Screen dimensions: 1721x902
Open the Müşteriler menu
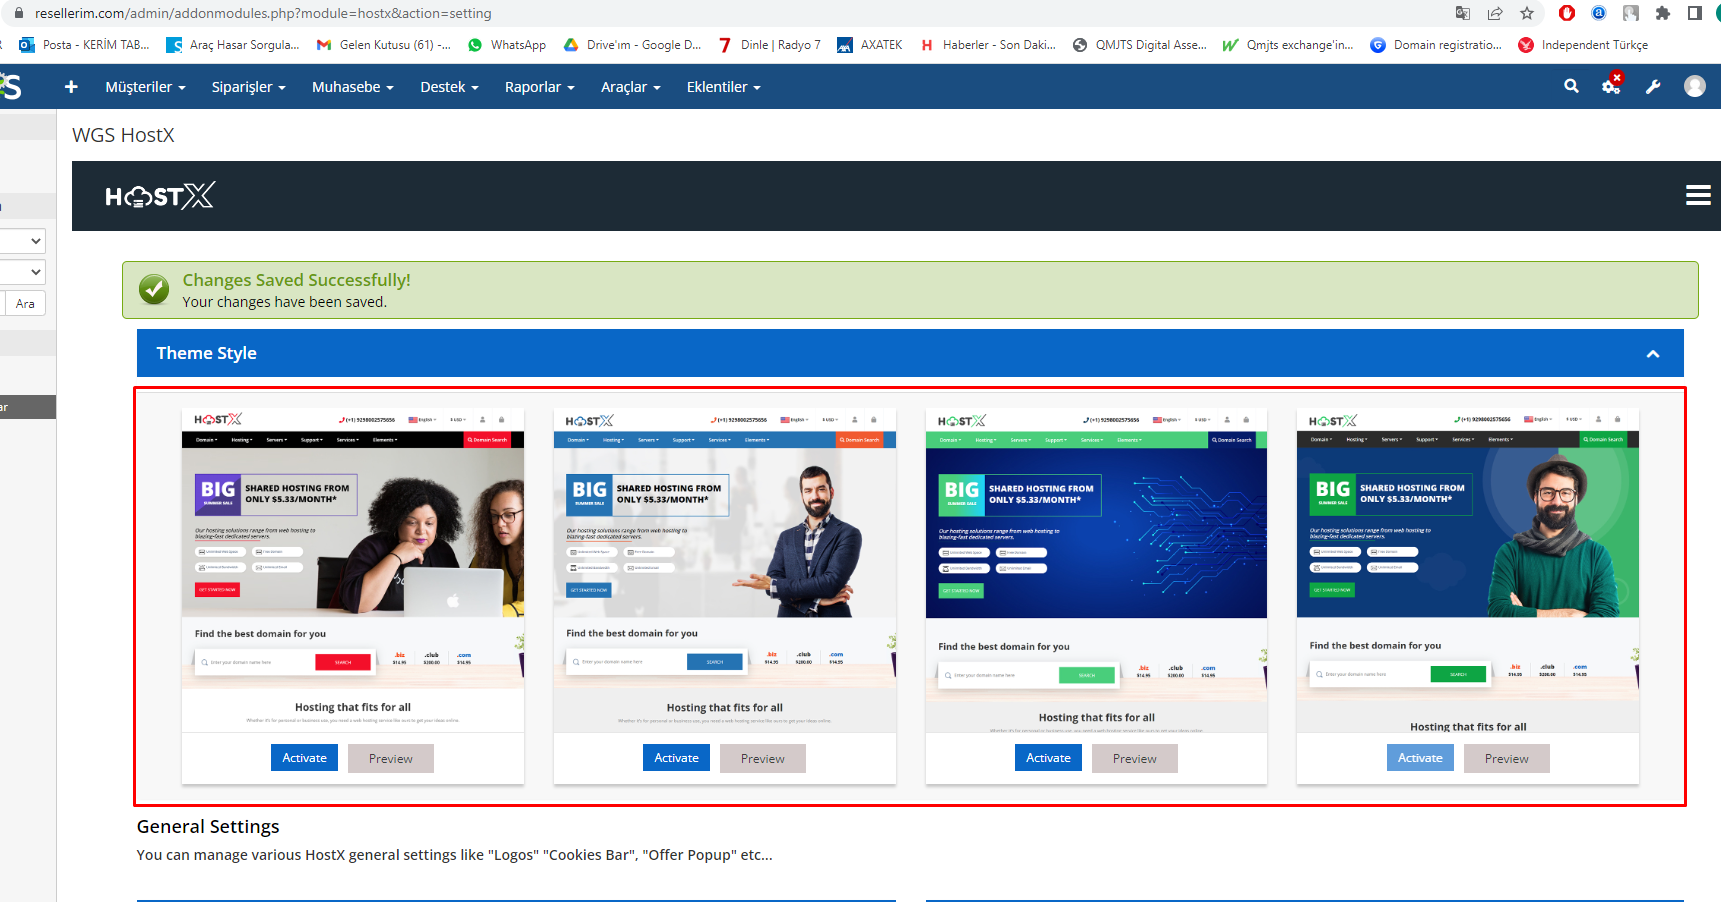(146, 87)
